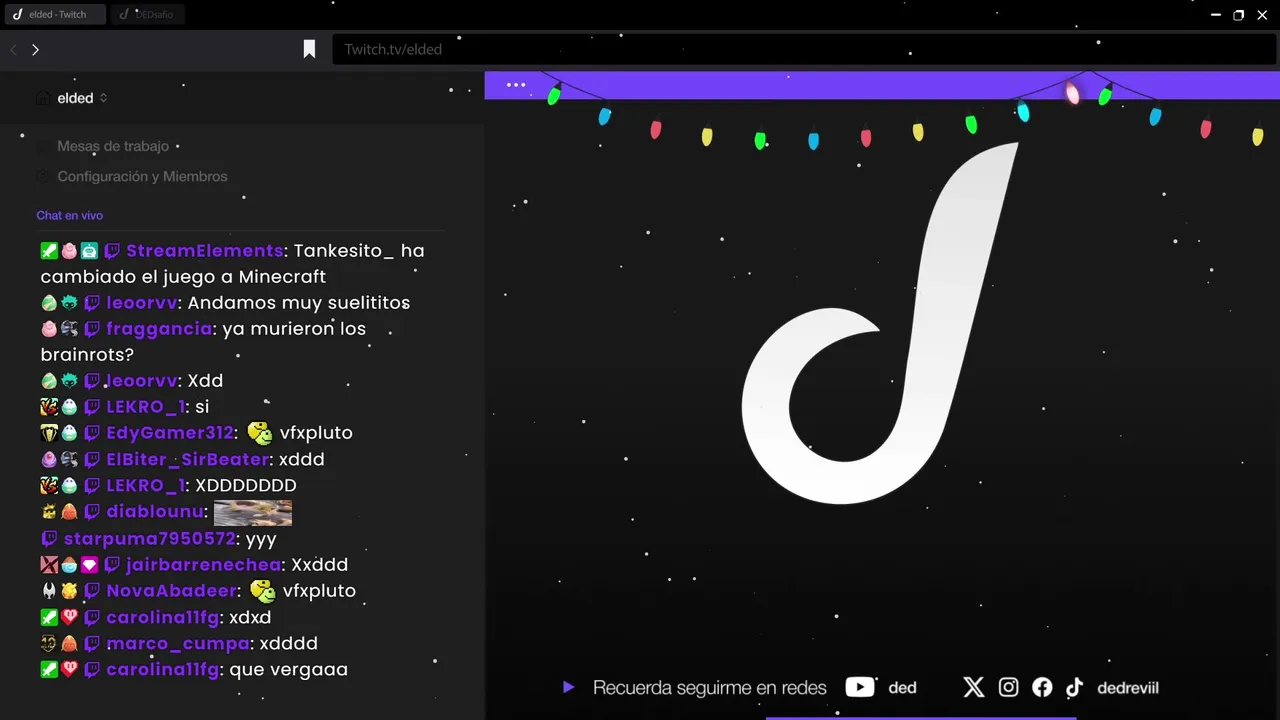Click the YouTube icon in bottom banner
This screenshot has width=1280, height=720.
pos(860,687)
